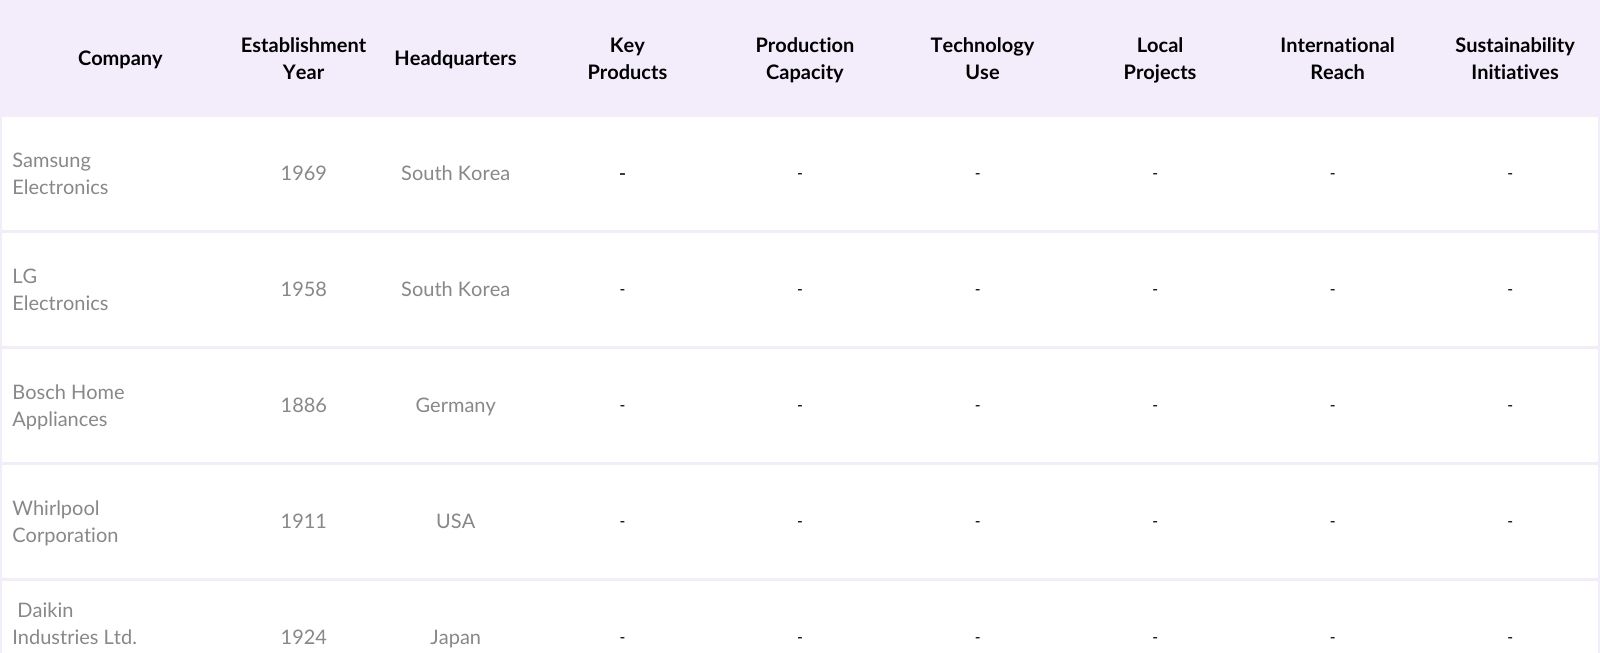The image size is (1600, 653).
Task: Select the Key Products column header
Action: tap(627, 58)
